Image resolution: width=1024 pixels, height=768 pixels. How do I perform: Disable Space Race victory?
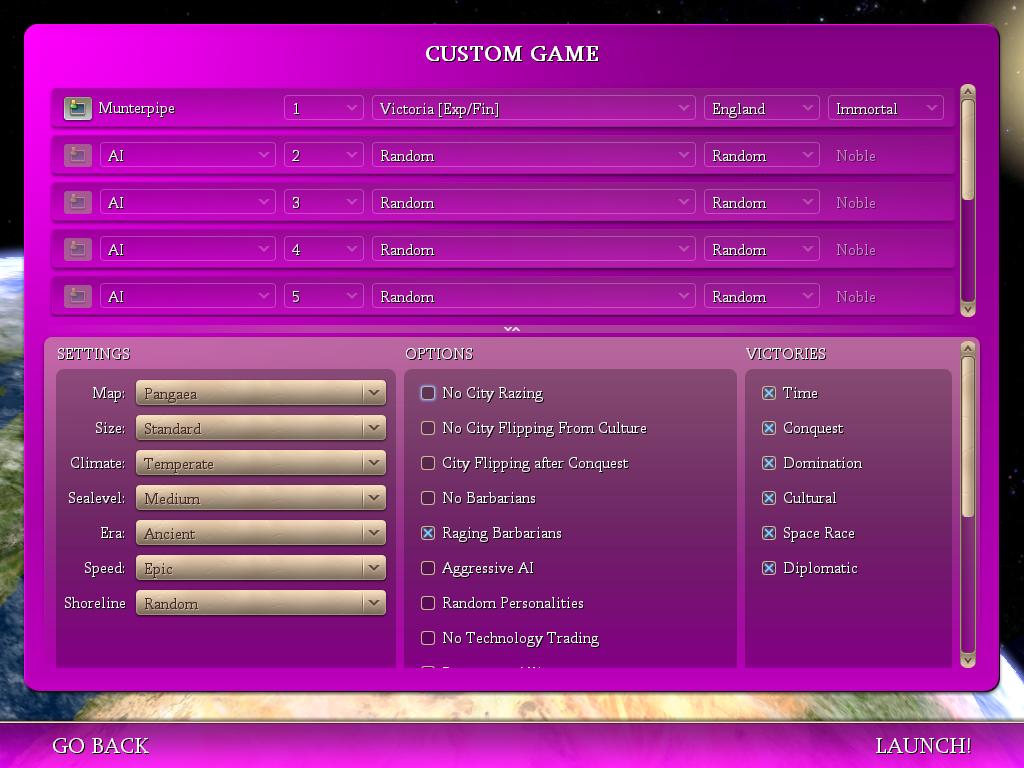[769, 533]
